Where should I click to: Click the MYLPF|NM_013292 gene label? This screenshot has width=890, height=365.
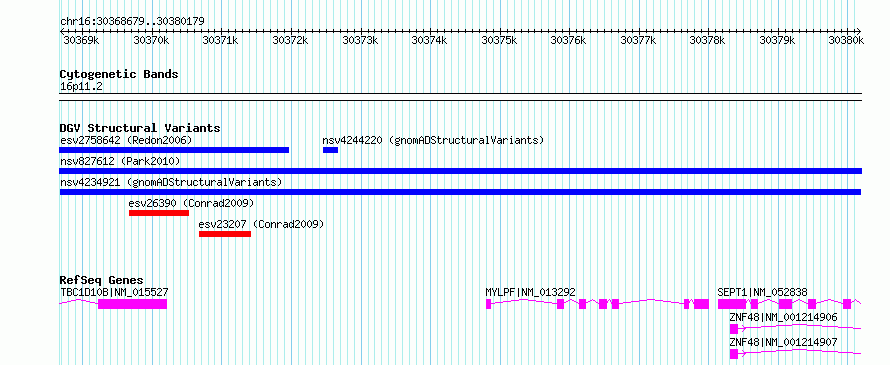click(530, 292)
